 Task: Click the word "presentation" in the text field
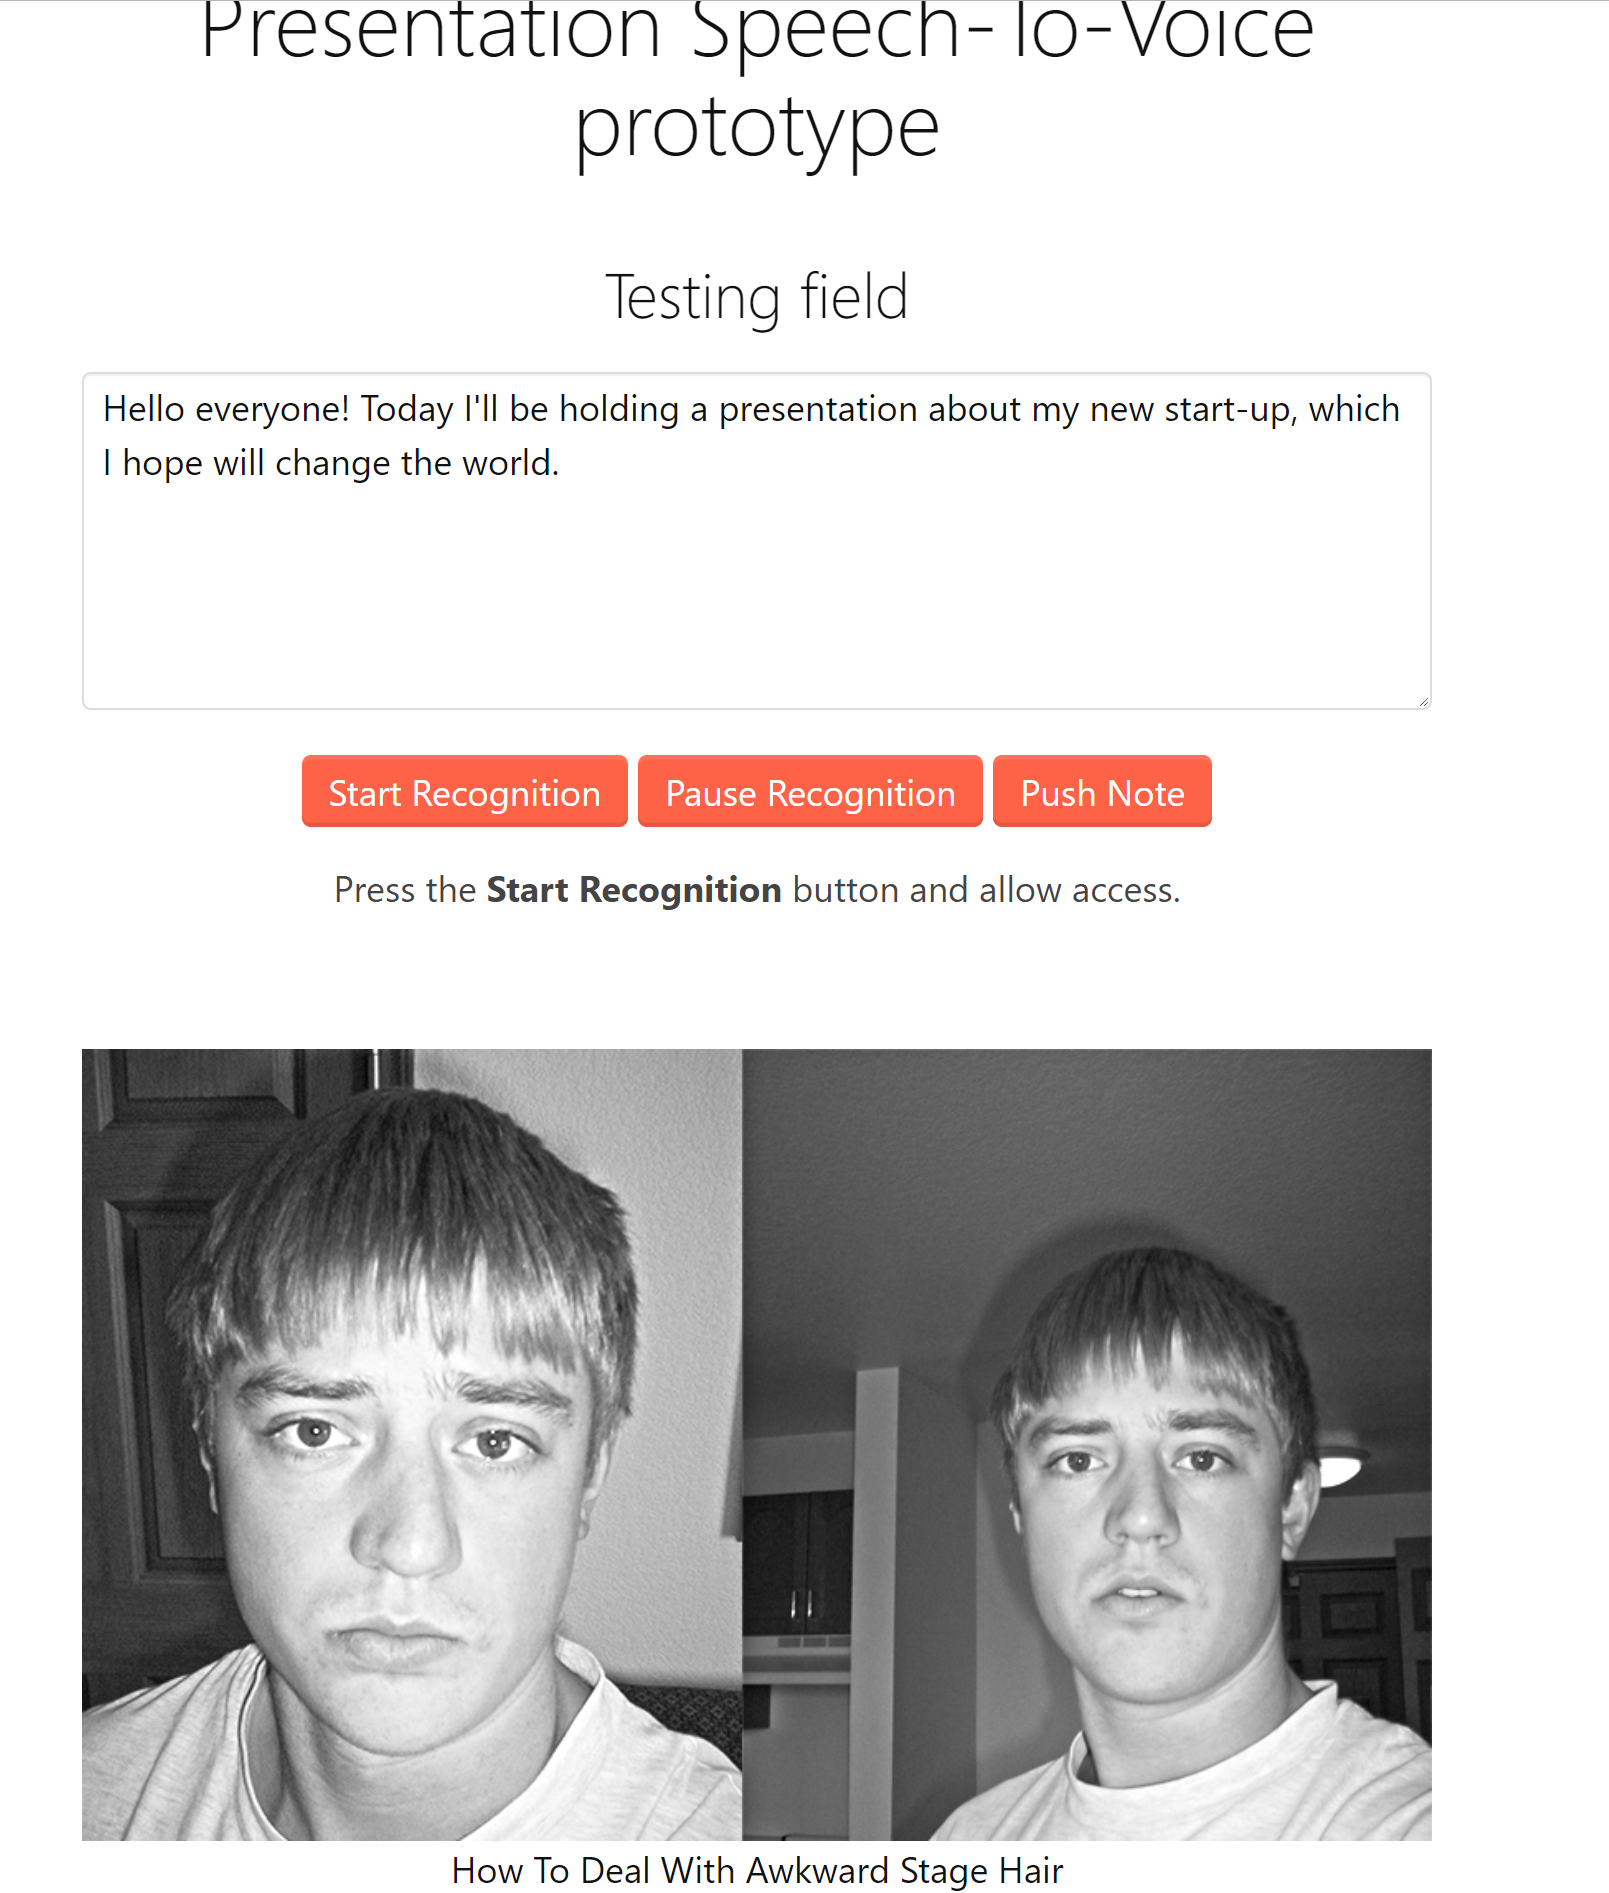818,410
